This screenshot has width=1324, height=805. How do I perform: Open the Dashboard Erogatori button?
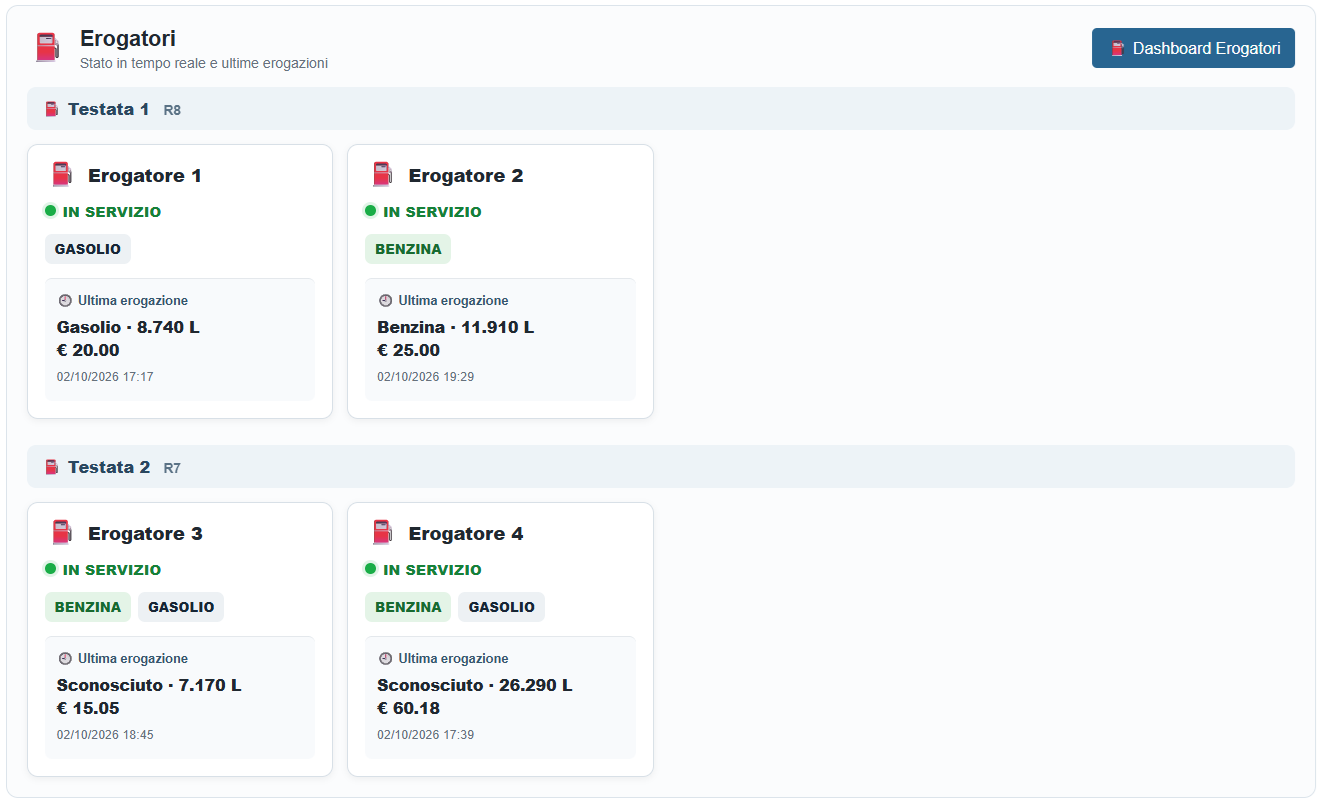1193,48
